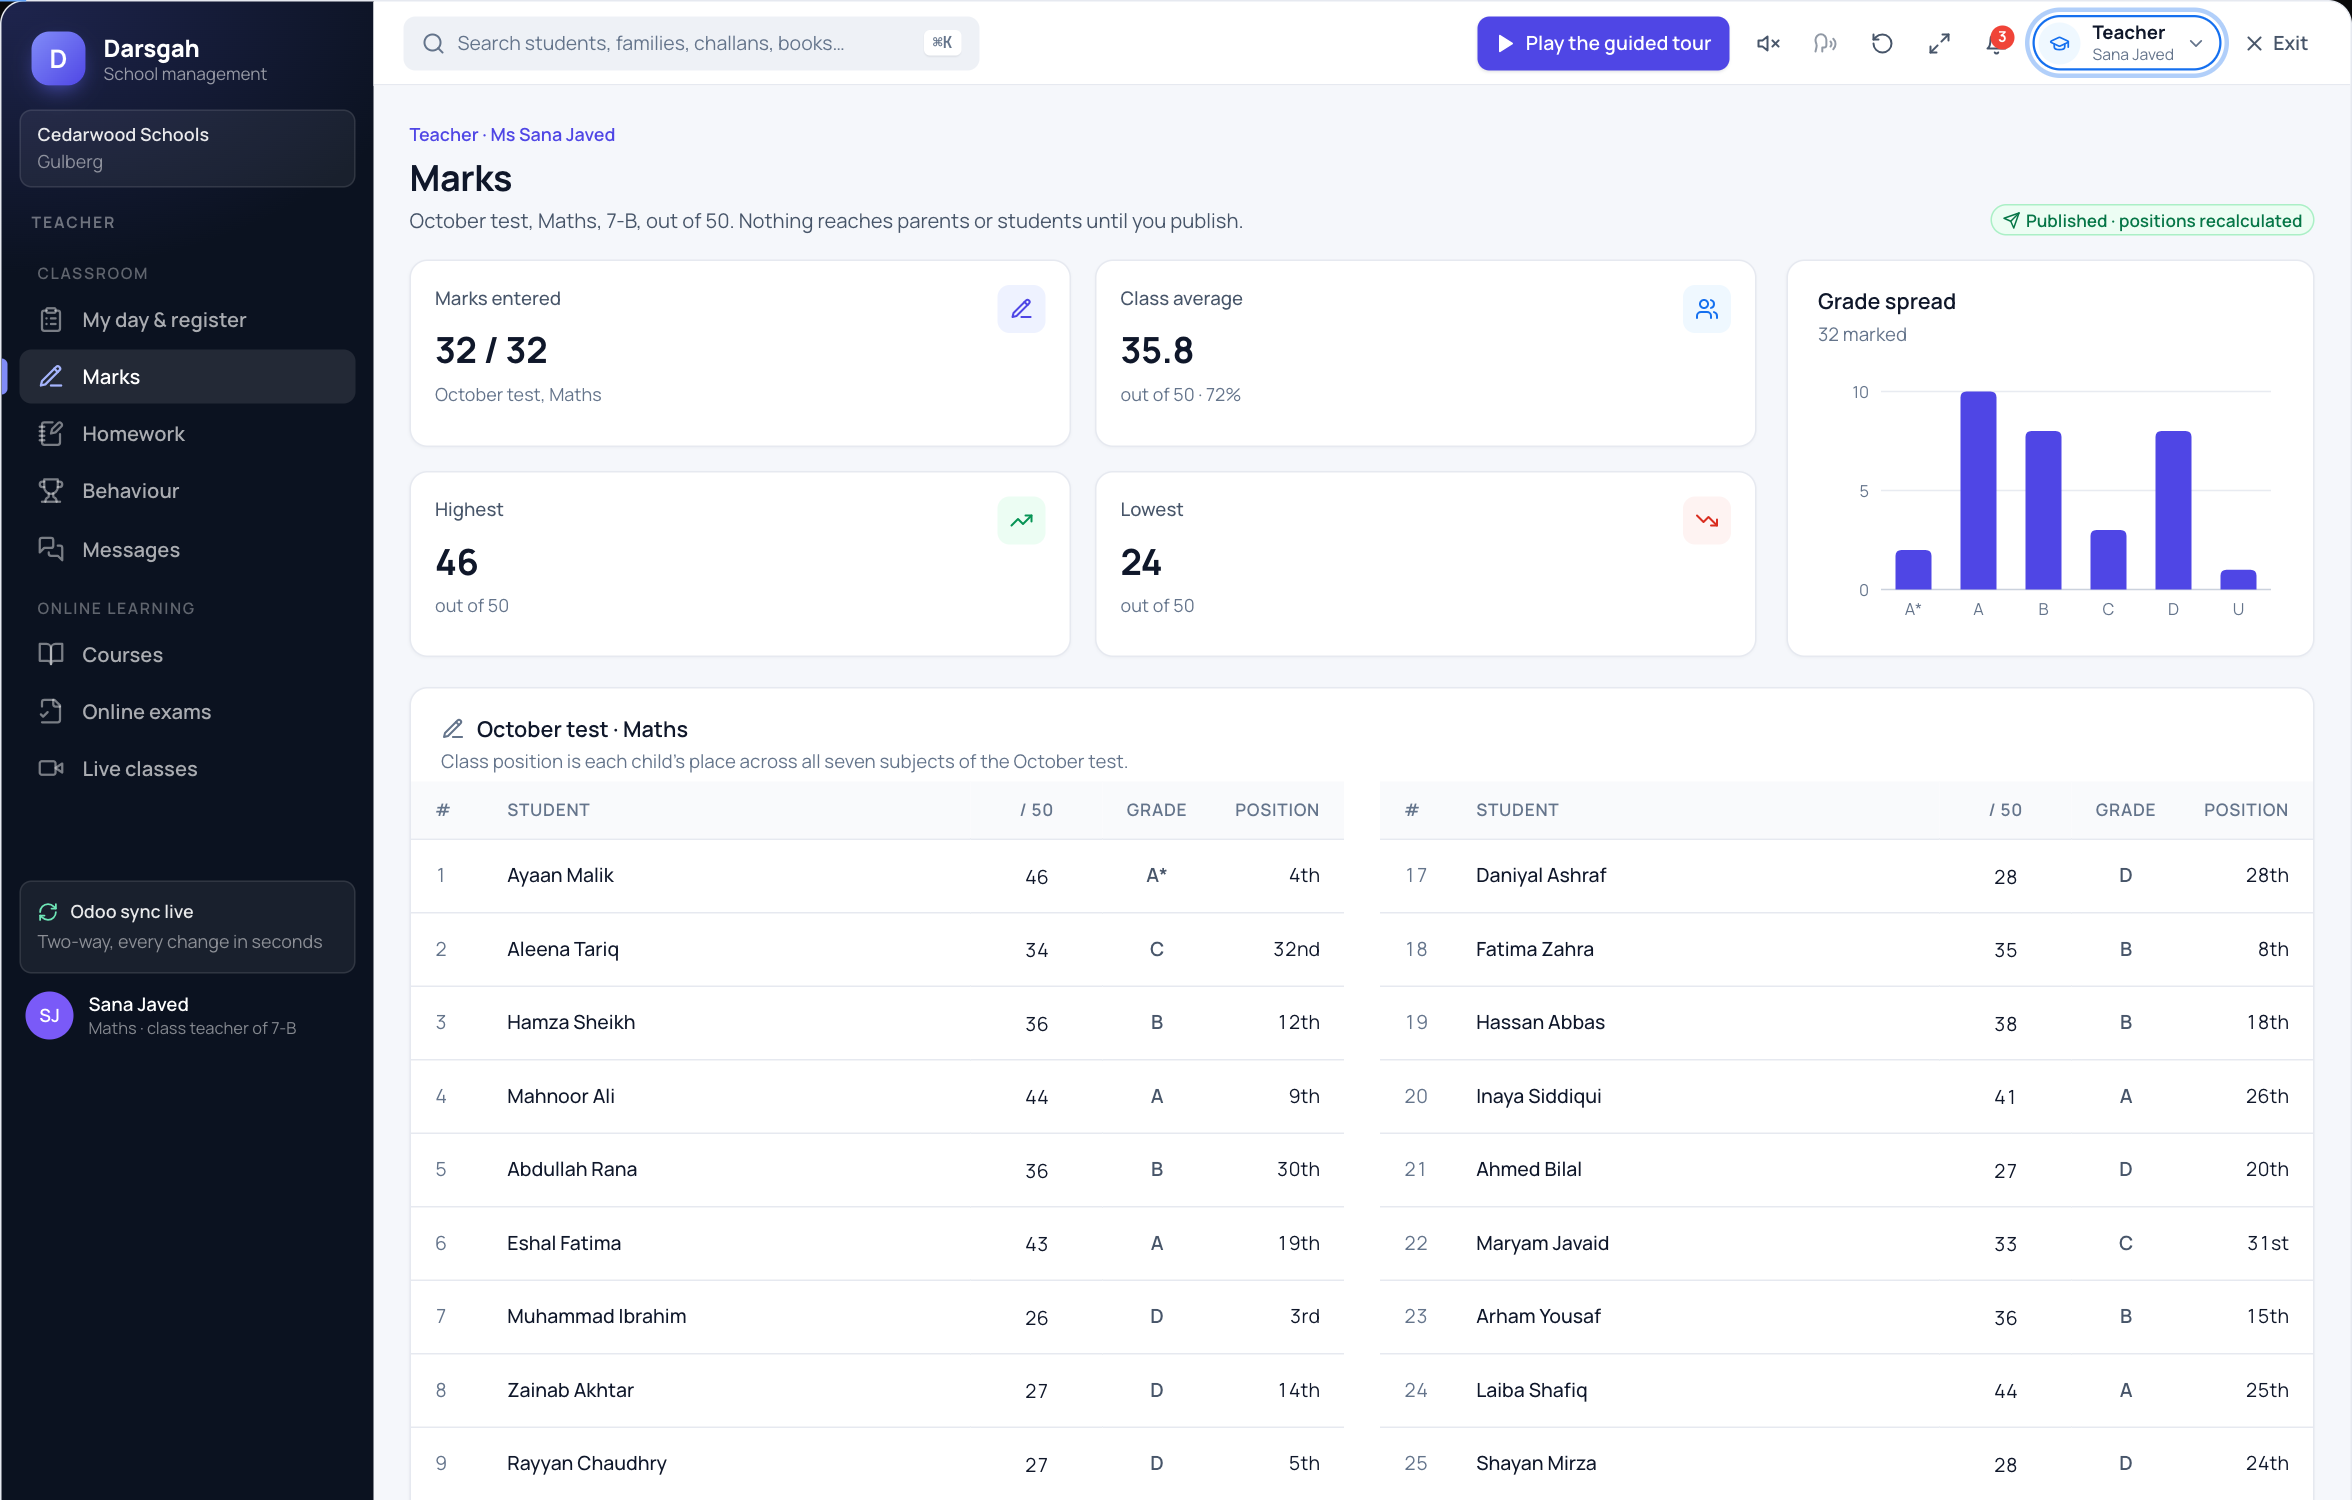The height and width of the screenshot is (1500, 2352).
Task: Toggle the voice narration icon
Action: click(1825, 43)
